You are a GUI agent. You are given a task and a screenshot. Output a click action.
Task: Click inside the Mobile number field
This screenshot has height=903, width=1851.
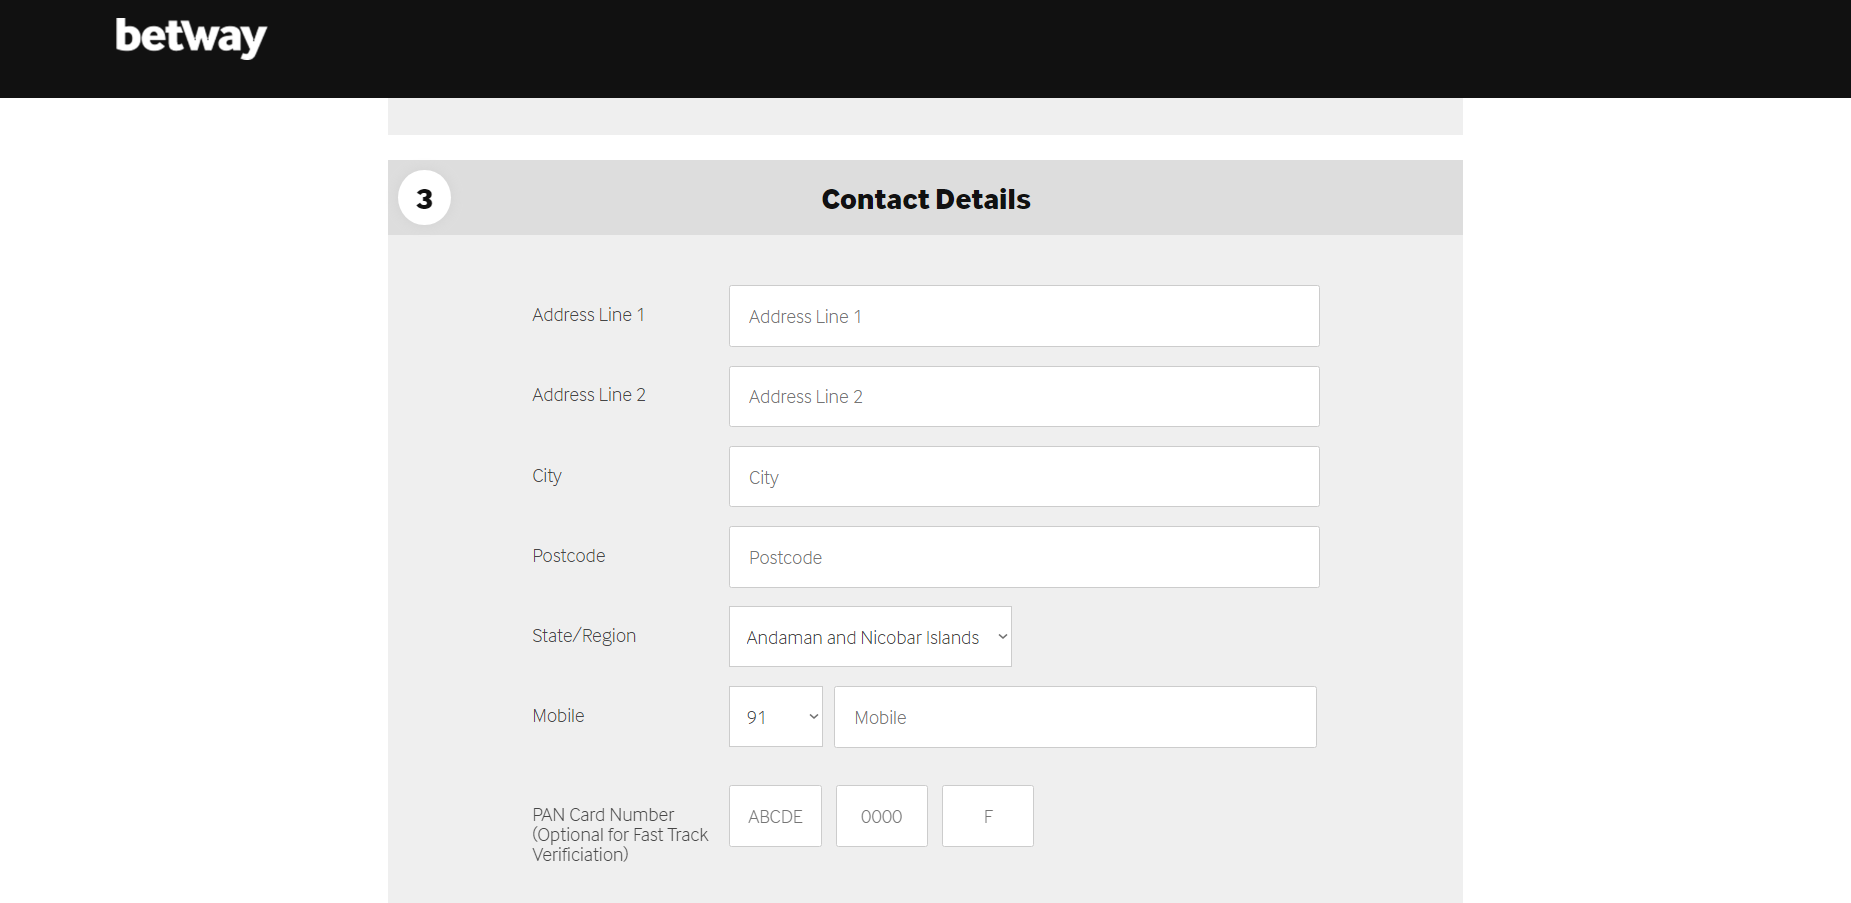point(1074,716)
